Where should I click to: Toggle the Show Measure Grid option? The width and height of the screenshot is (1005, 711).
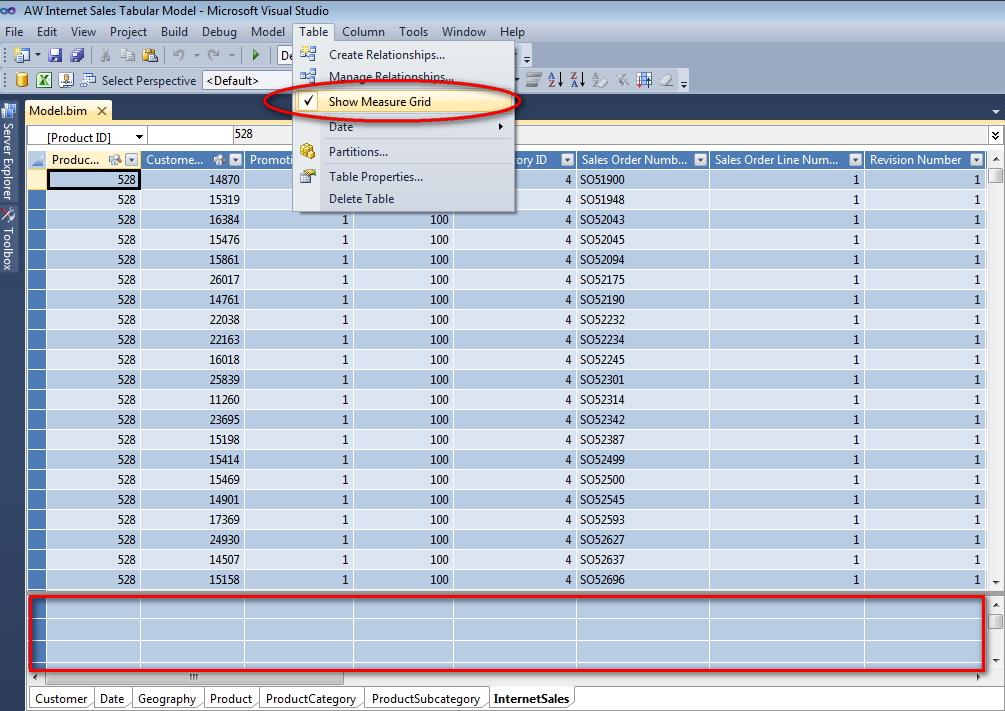[x=405, y=101]
